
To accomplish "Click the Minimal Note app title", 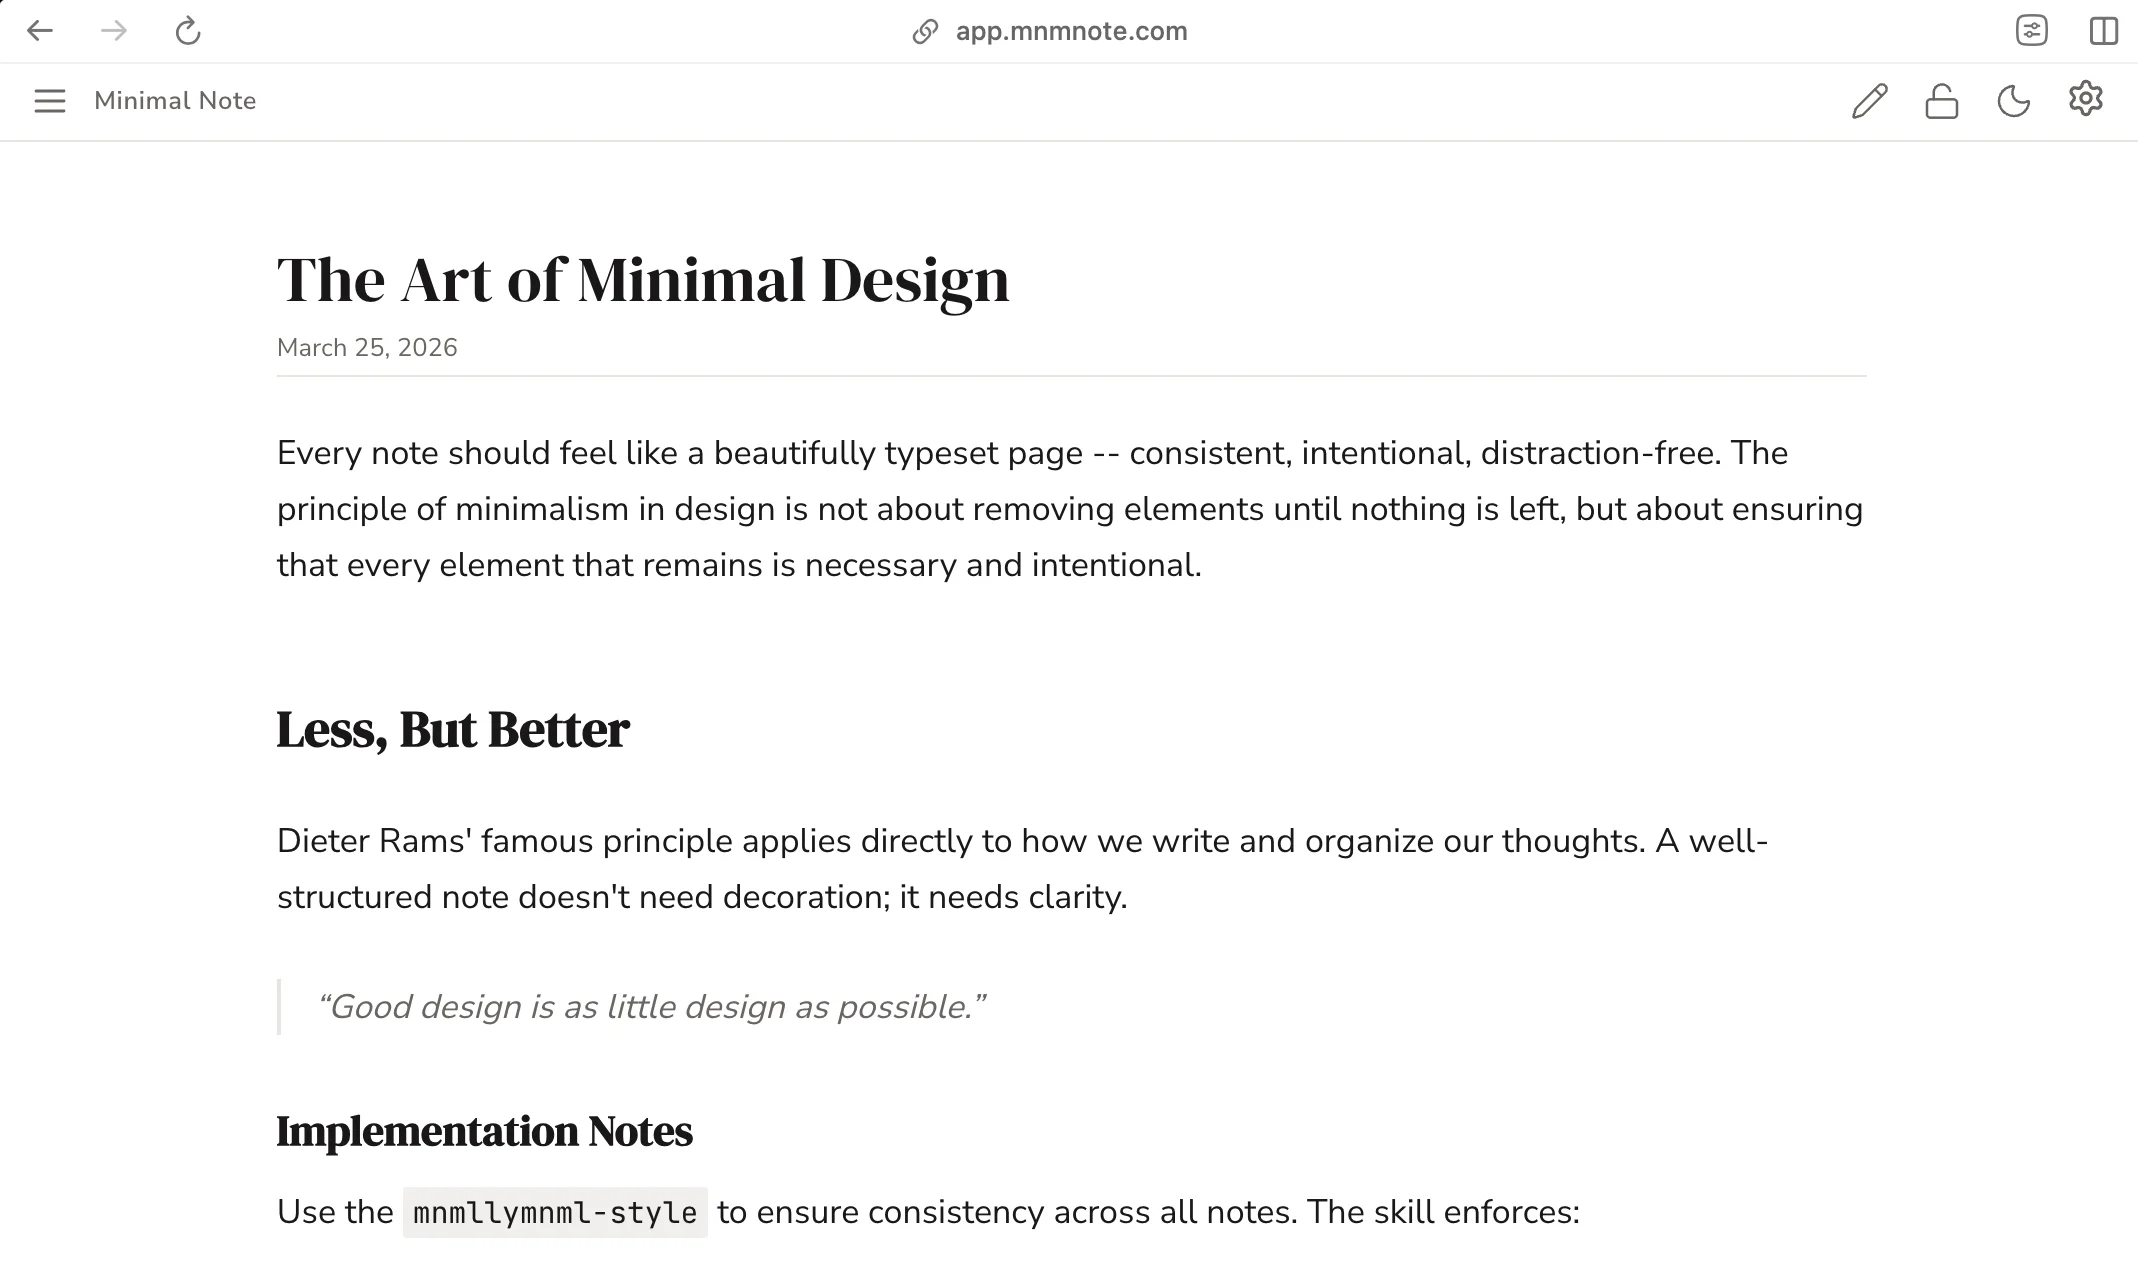I will pyautogui.click(x=175, y=101).
